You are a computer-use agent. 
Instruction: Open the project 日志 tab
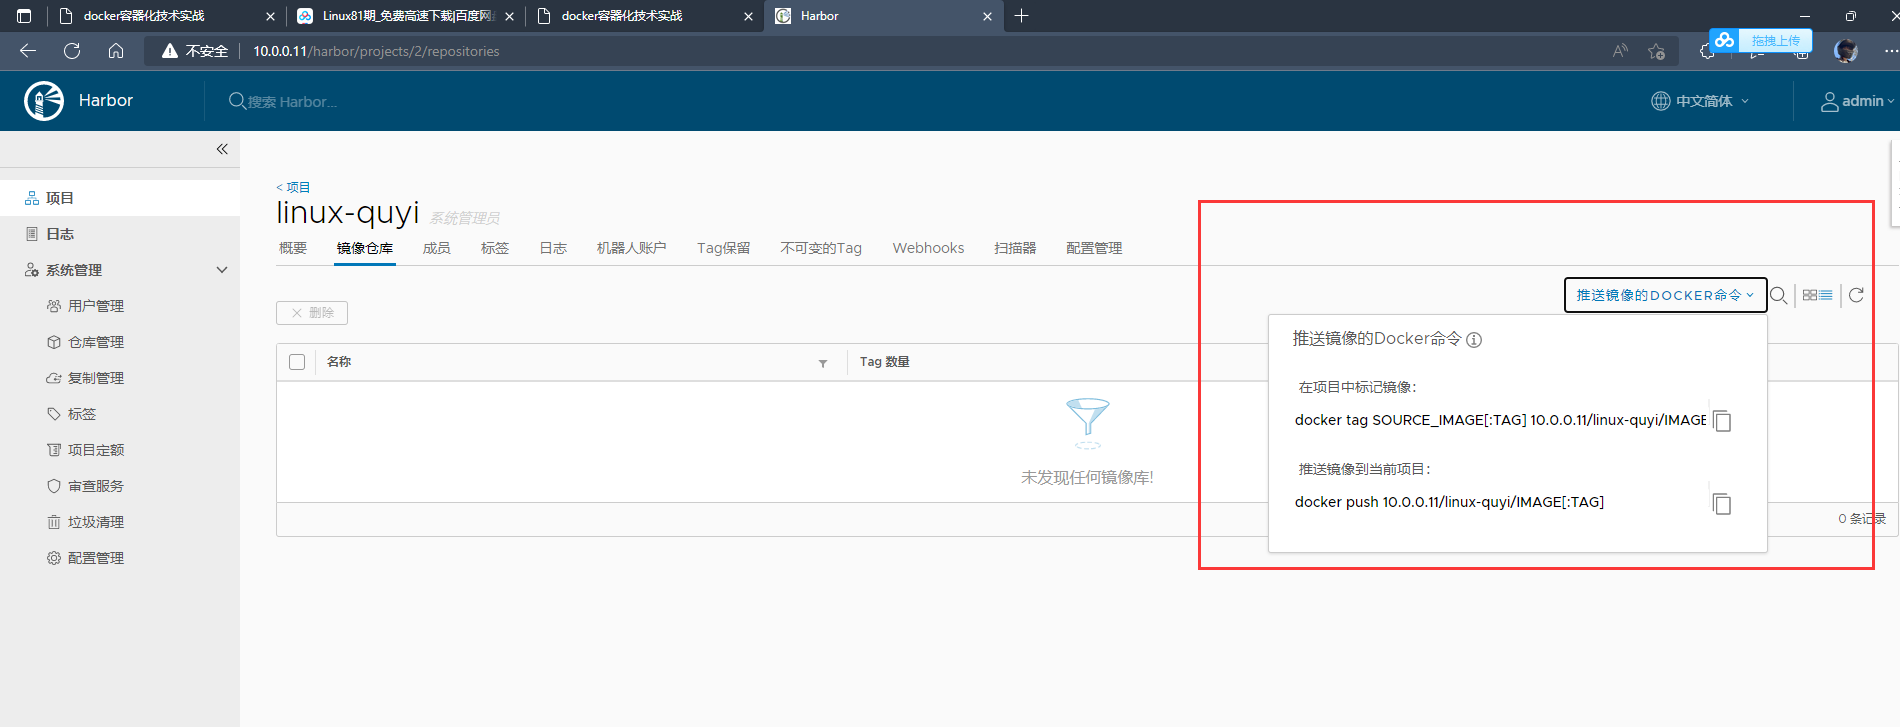pyautogui.click(x=553, y=248)
